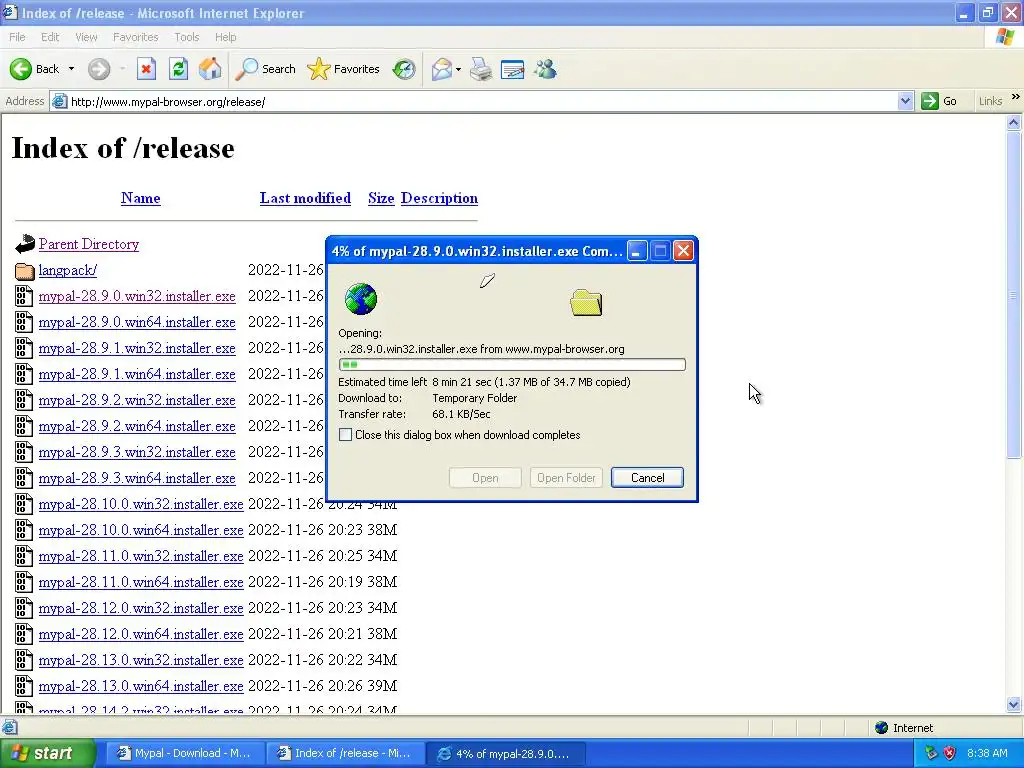Viewport: 1024px width, 768px height.
Task: Click Internet zone globe in status bar
Action: click(881, 728)
